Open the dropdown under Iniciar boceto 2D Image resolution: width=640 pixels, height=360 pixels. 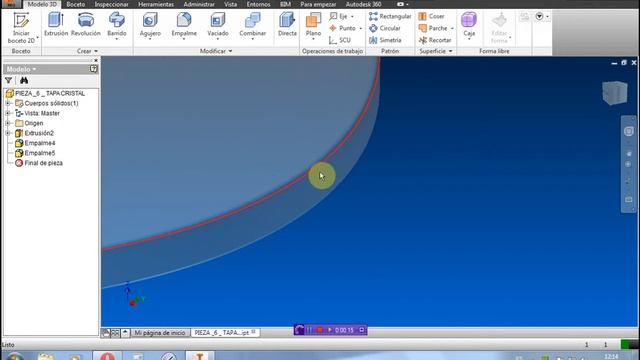tap(37, 38)
